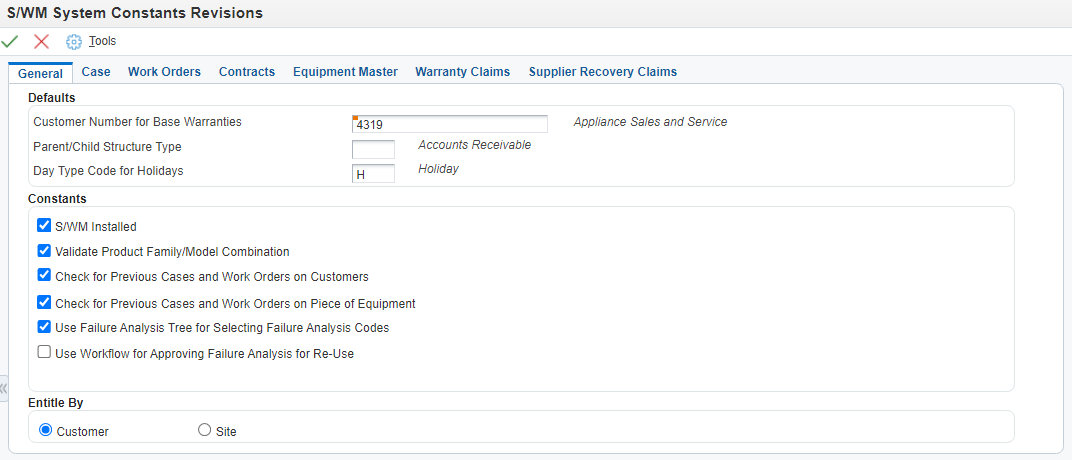This screenshot has height=460, width=1072.
Task: View the Supplier Recovery Claims tab
Action: 603,72
